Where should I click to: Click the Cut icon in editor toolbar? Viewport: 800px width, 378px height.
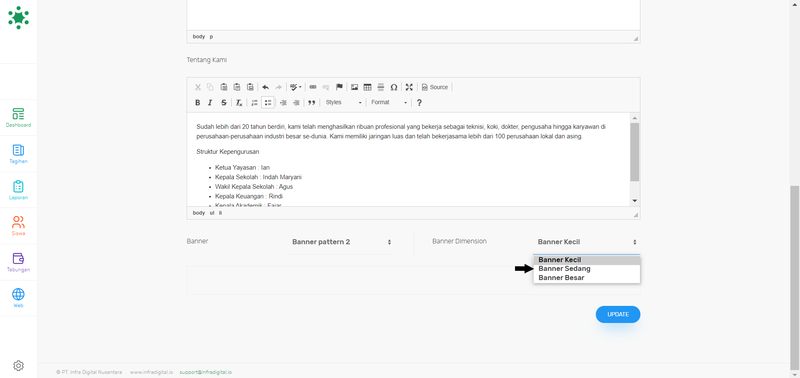(x=197, y=87)
